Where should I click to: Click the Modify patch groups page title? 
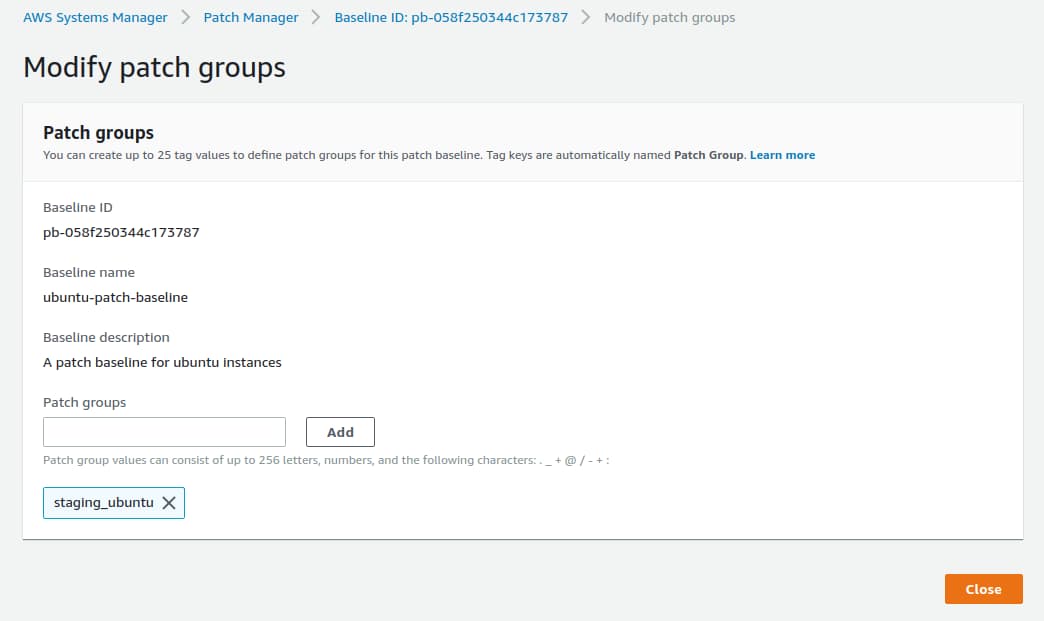click(154, 67)
